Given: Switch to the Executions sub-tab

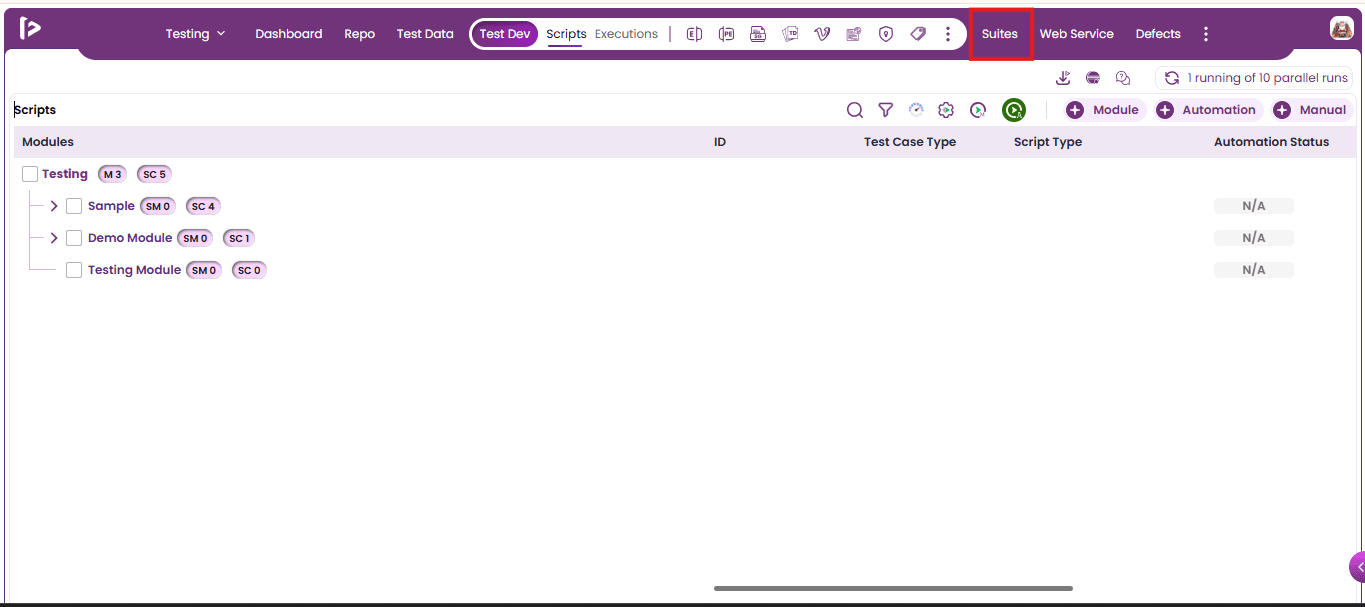Looking at the screenshot, I should 626,34.
